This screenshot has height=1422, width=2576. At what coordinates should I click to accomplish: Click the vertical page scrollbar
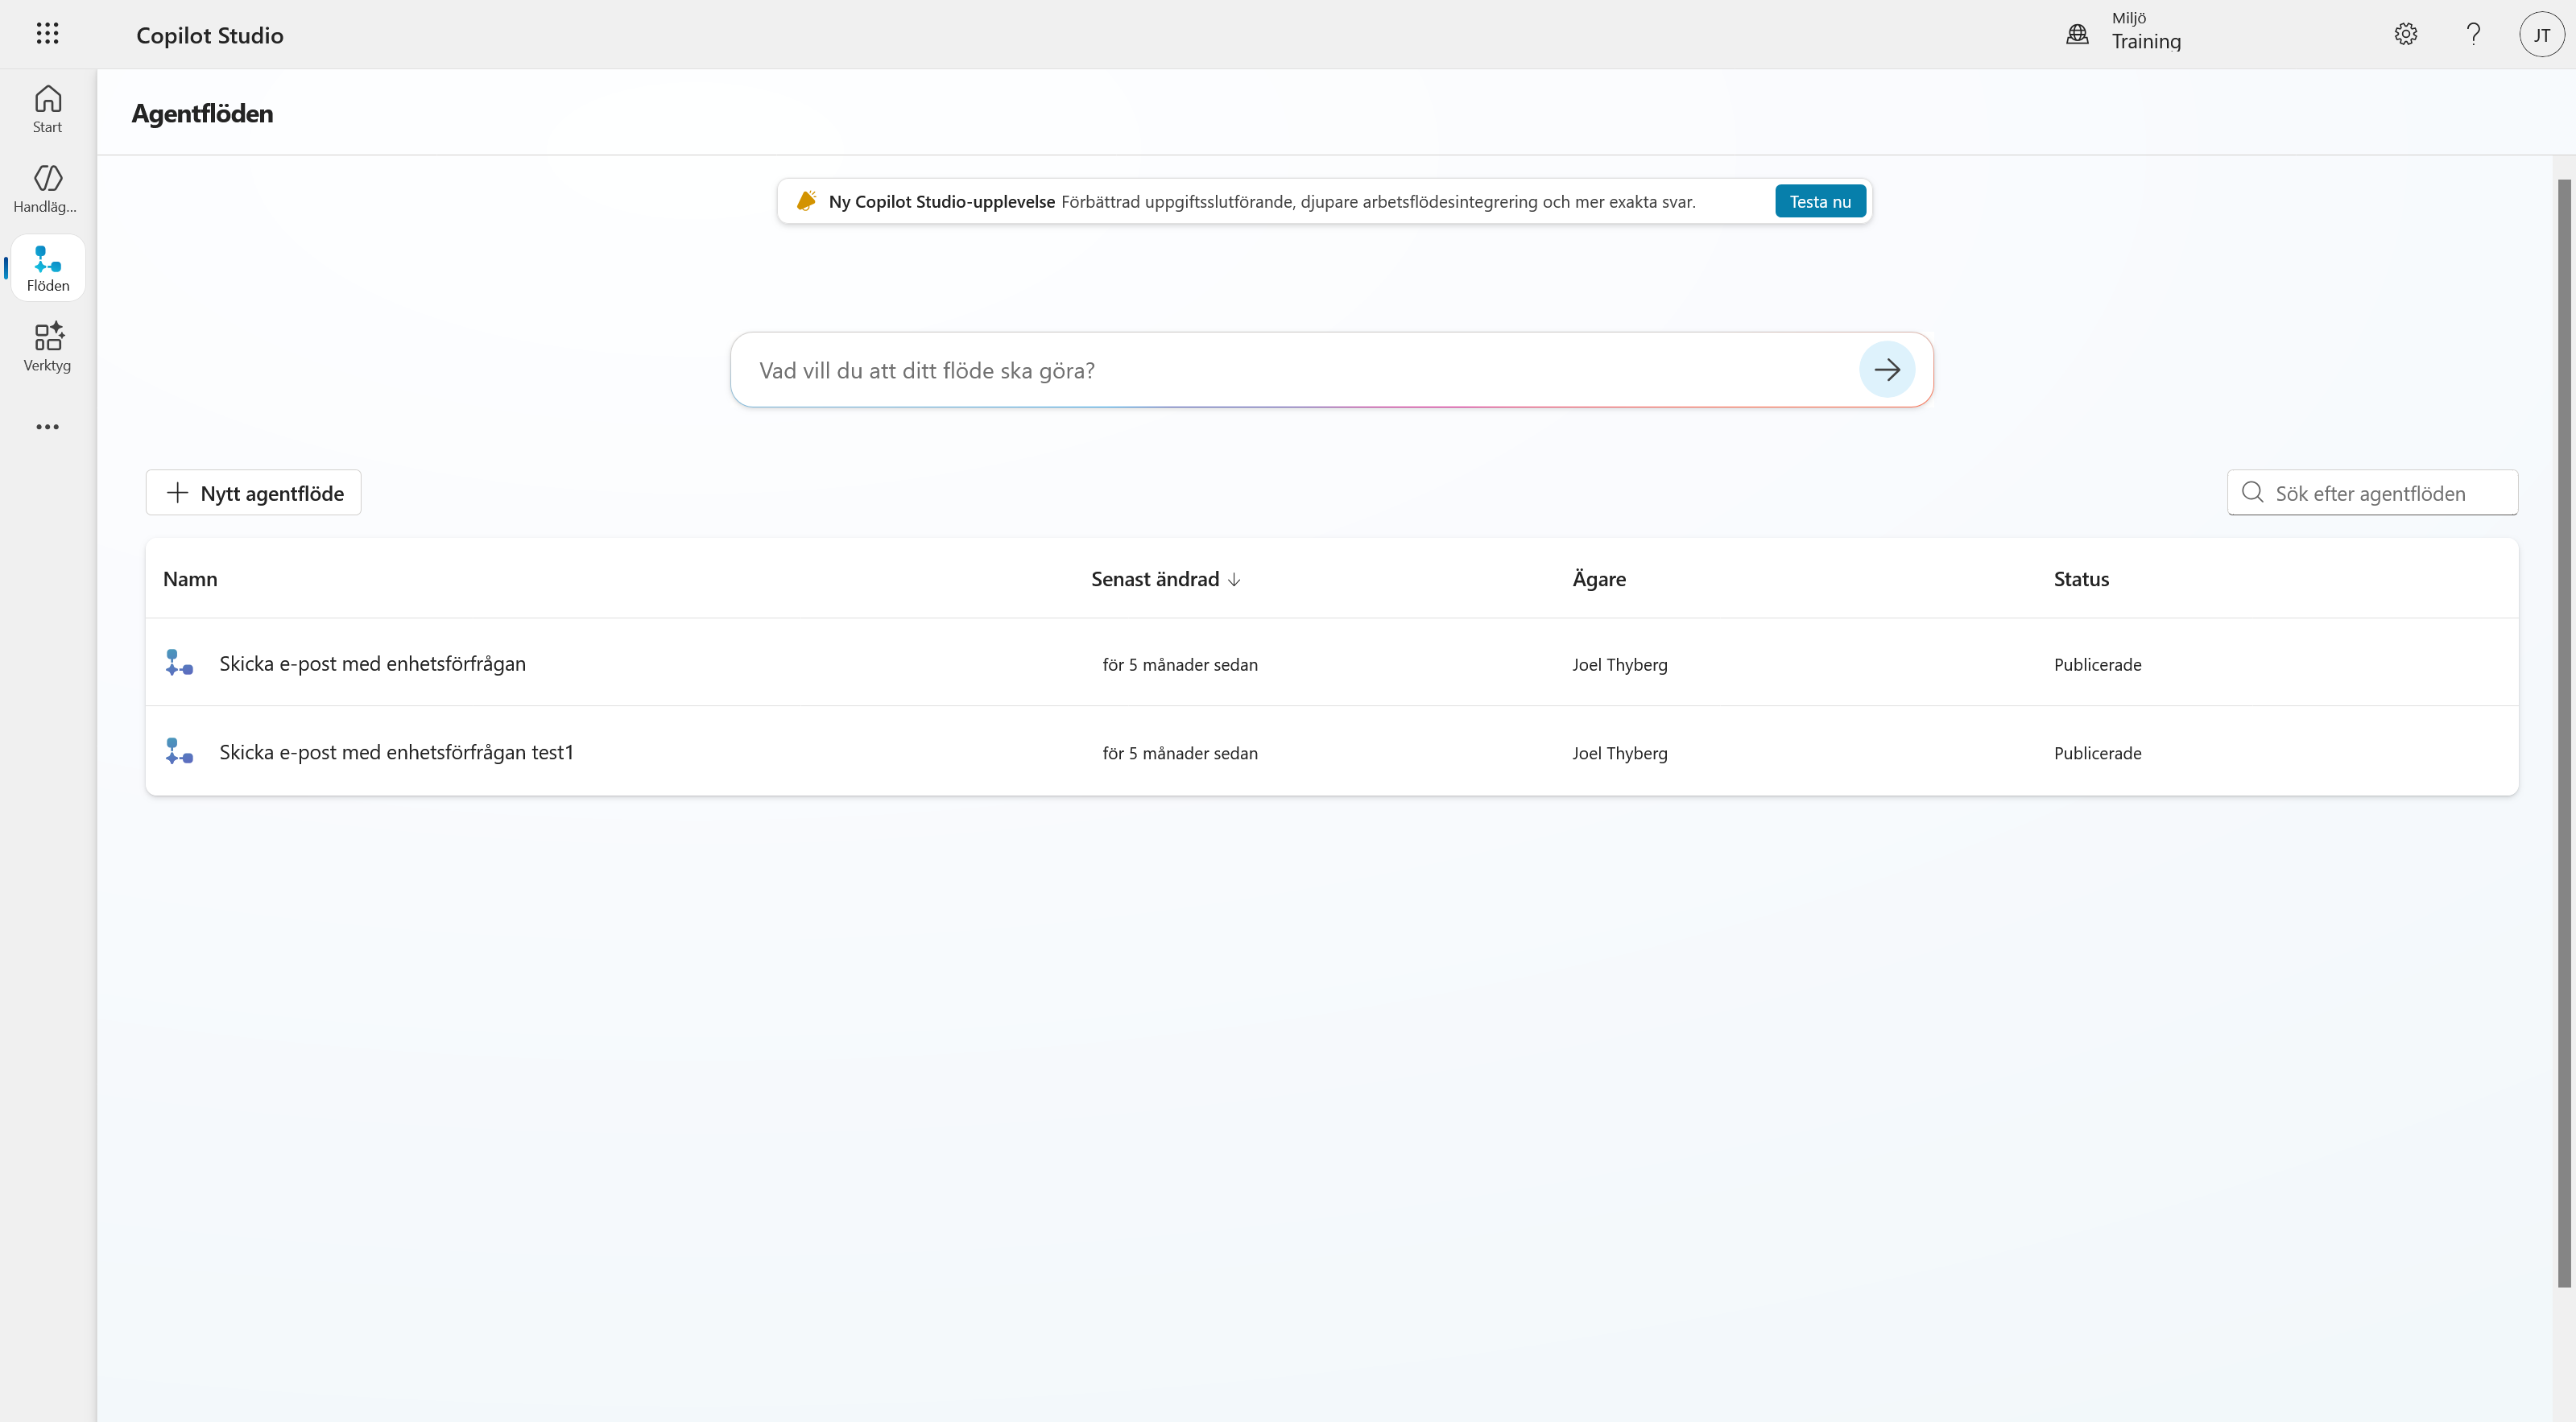pos(2563,733)
